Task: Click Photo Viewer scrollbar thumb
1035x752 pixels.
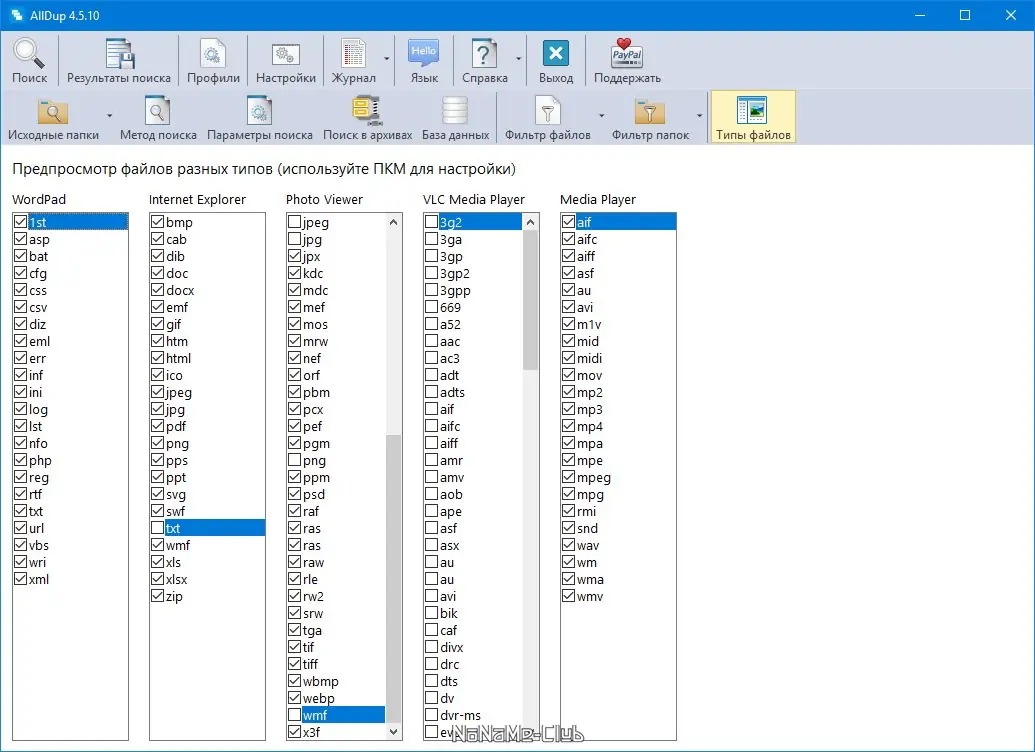Action: (x=393, y=578)
